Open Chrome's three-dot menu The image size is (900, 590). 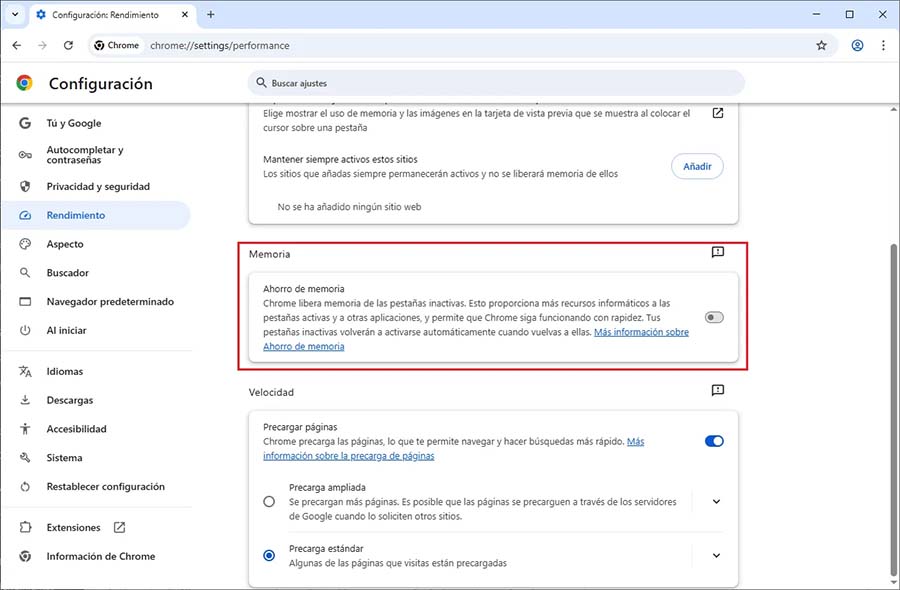coord(883,45)
